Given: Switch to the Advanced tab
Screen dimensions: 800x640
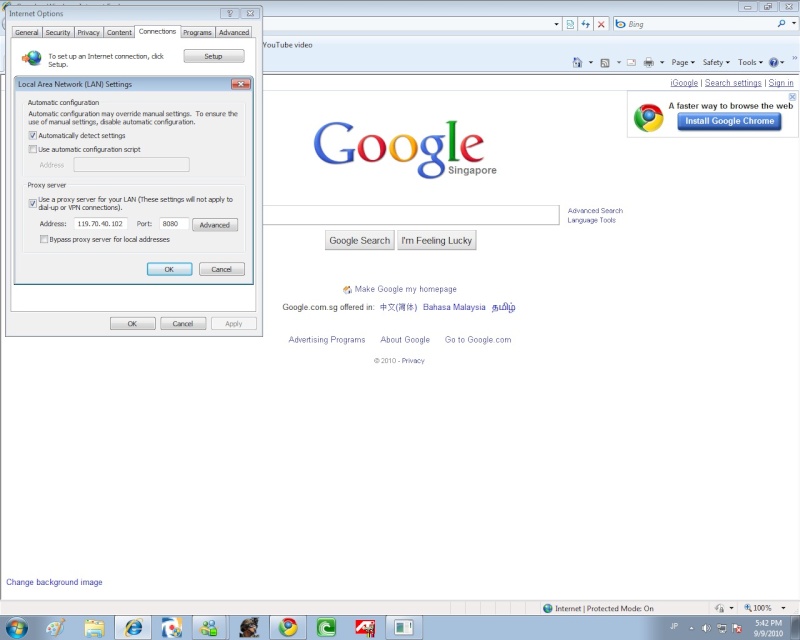Looking at the screenshot, I should point(234,32).
